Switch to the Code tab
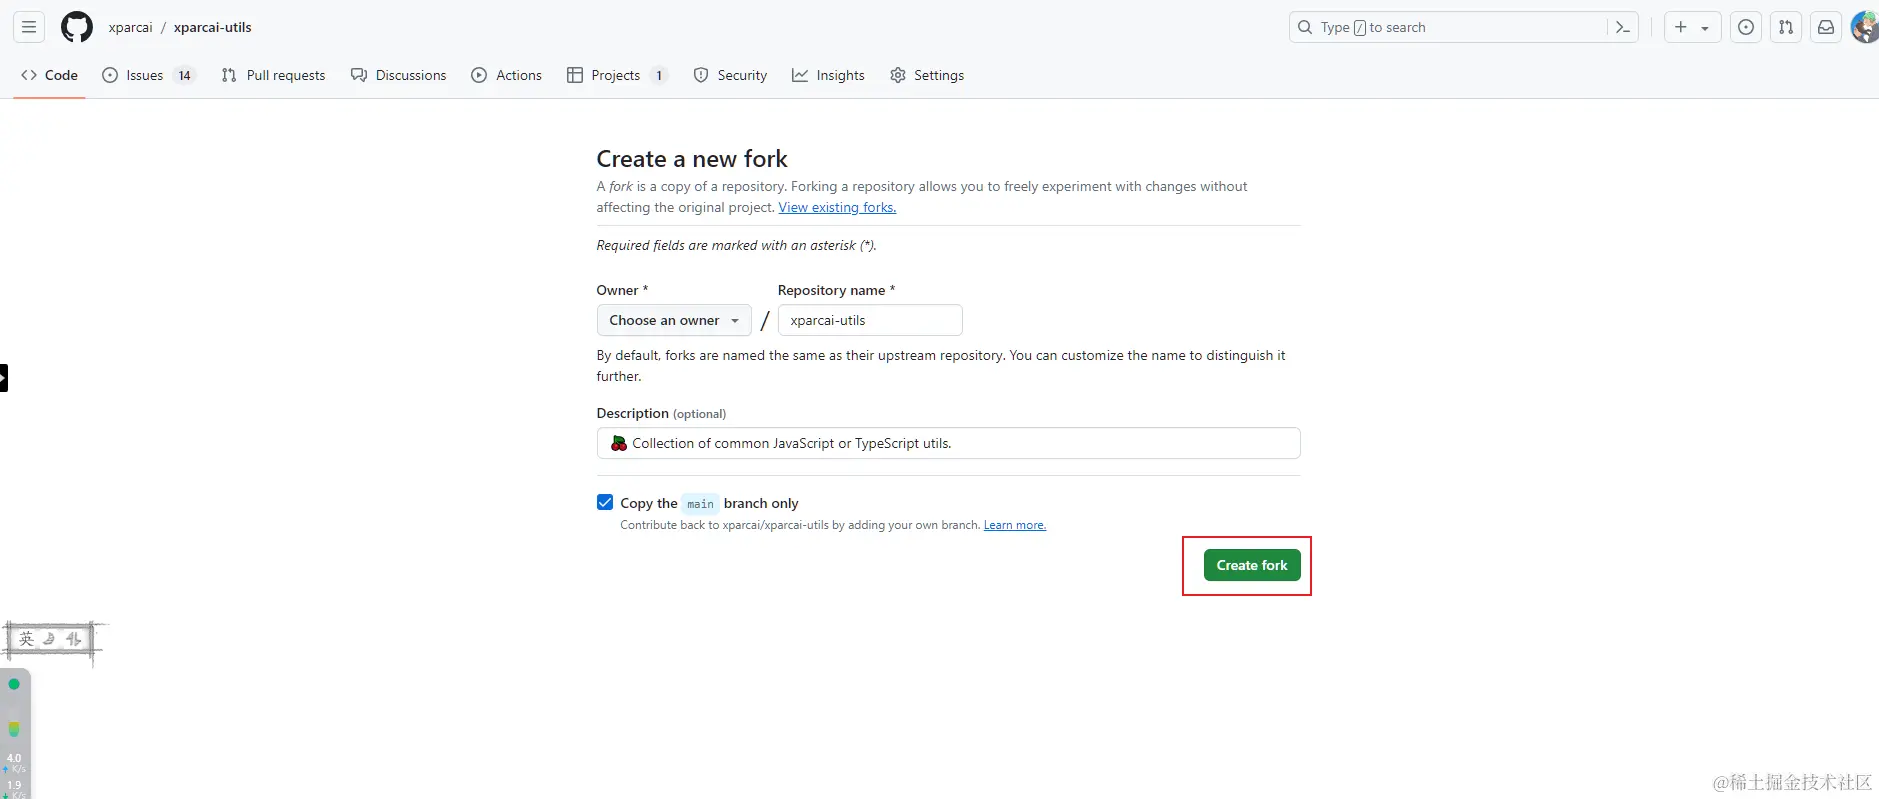Screen dimensions: 1879x799 [49, 75]
